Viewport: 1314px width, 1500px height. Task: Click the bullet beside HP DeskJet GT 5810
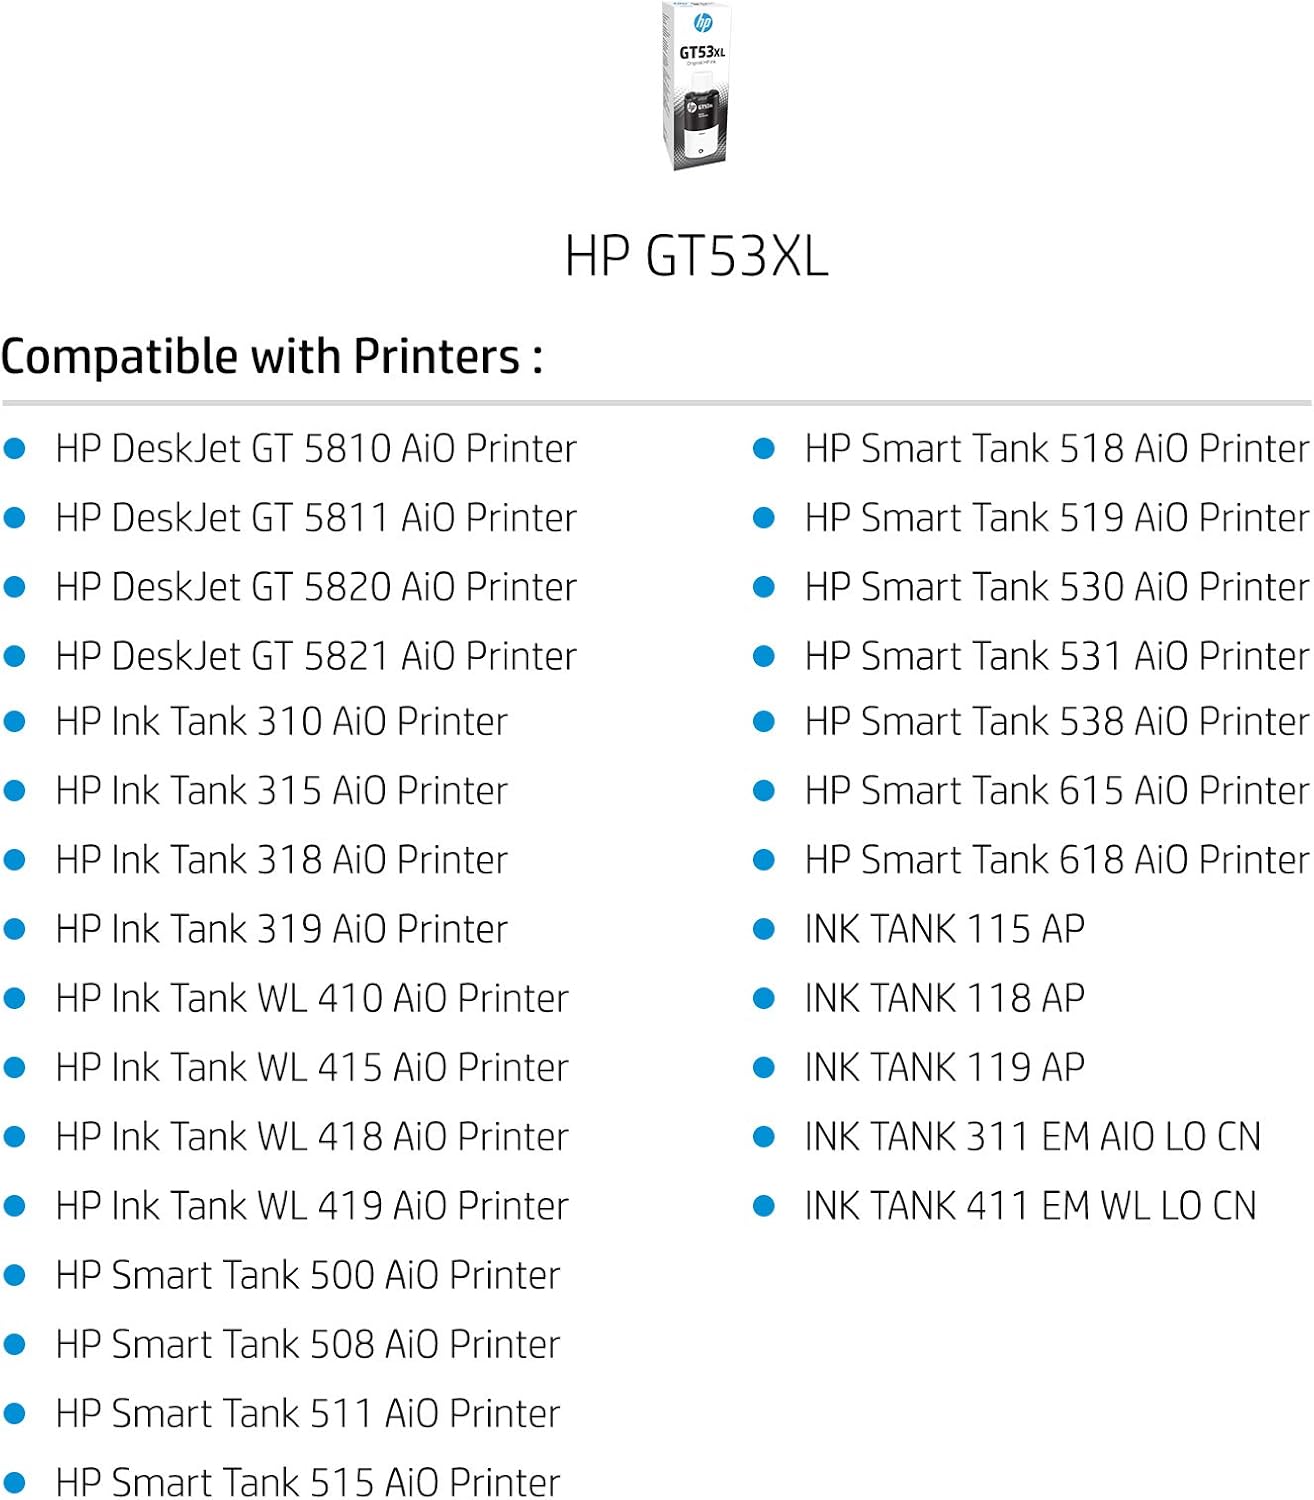[15, 449]
